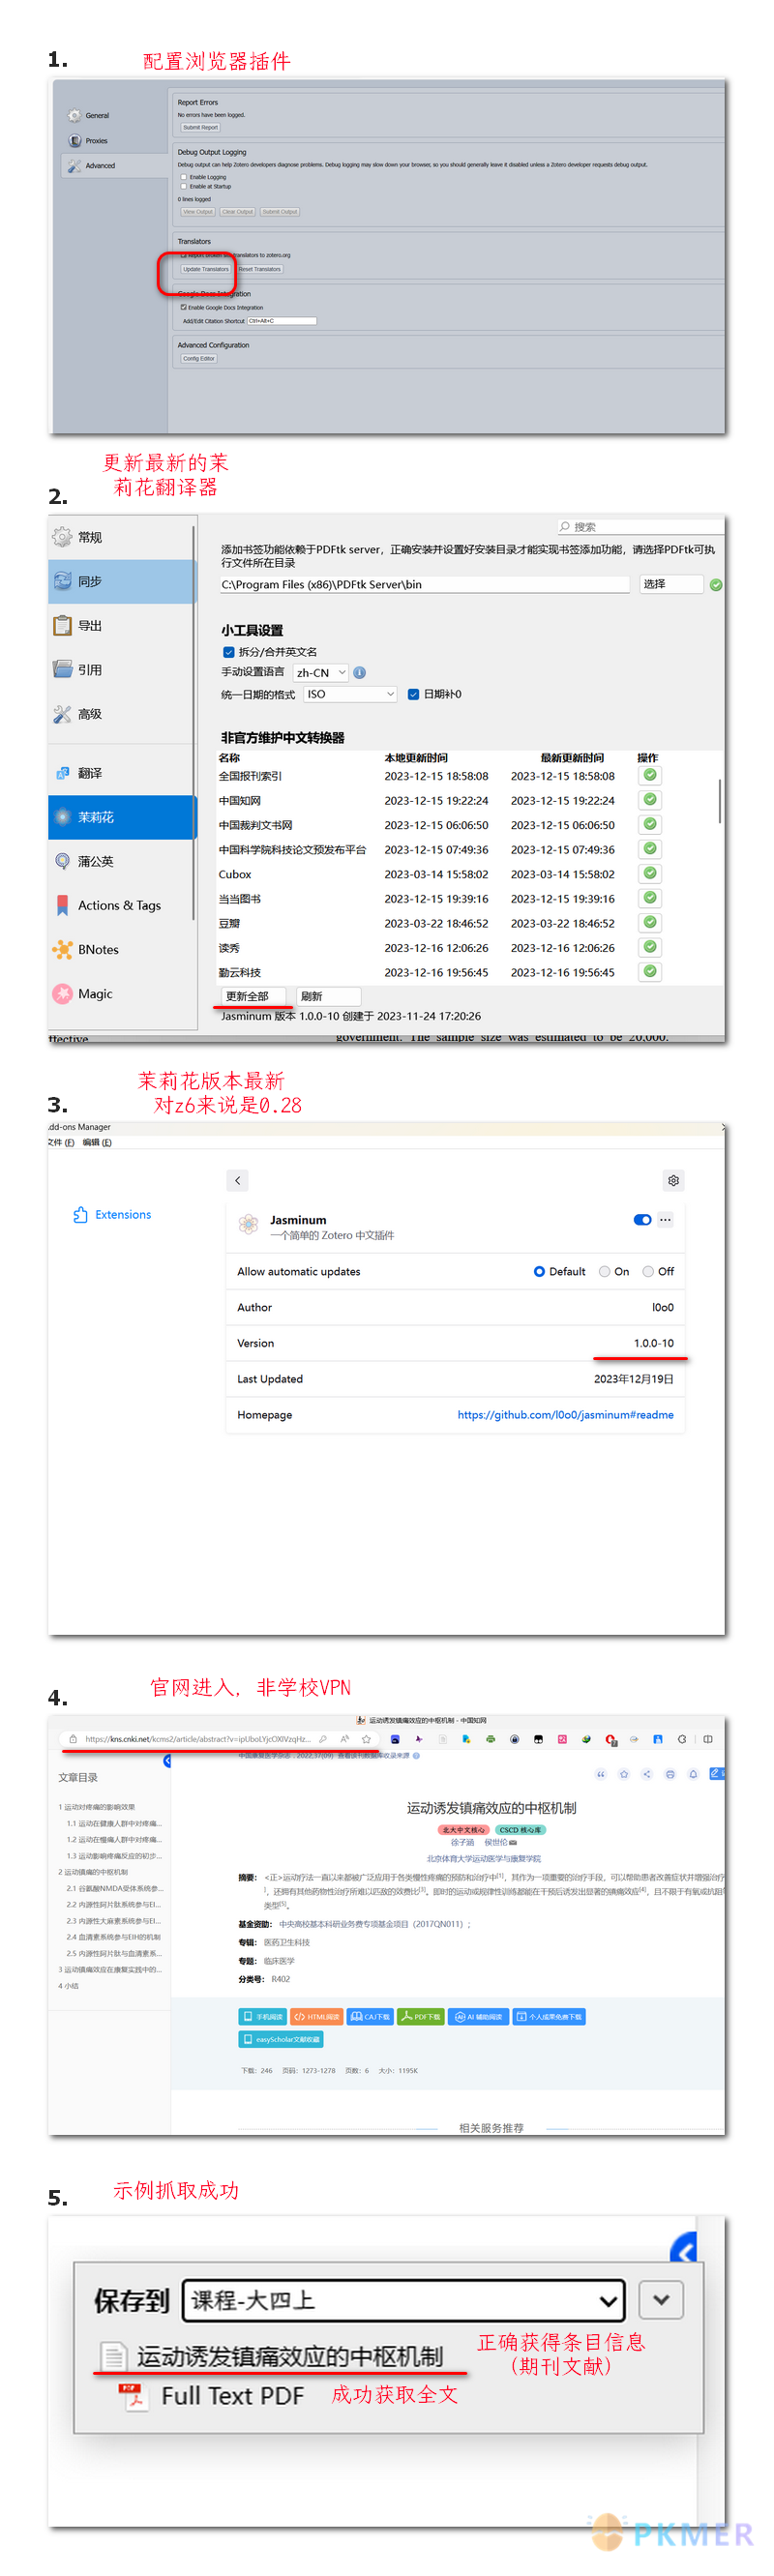This screenshot has width=774, height=2576.
Task: Enable Logging checkbox in Debug Output Logging
Action: tap(183, 177)
